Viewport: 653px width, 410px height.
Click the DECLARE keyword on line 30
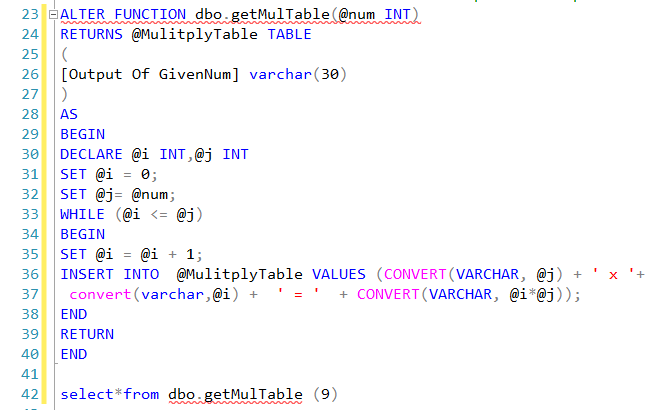point(91,154)
